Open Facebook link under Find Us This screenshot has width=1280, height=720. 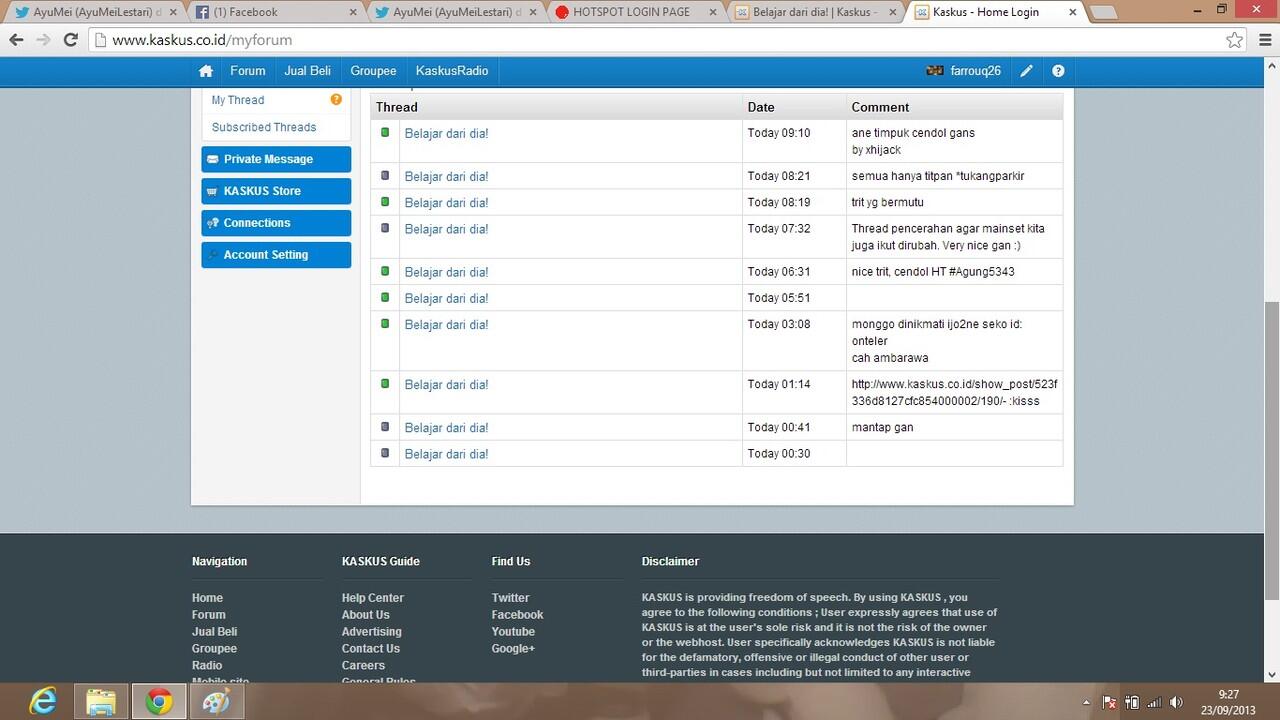tap(517, 615)
